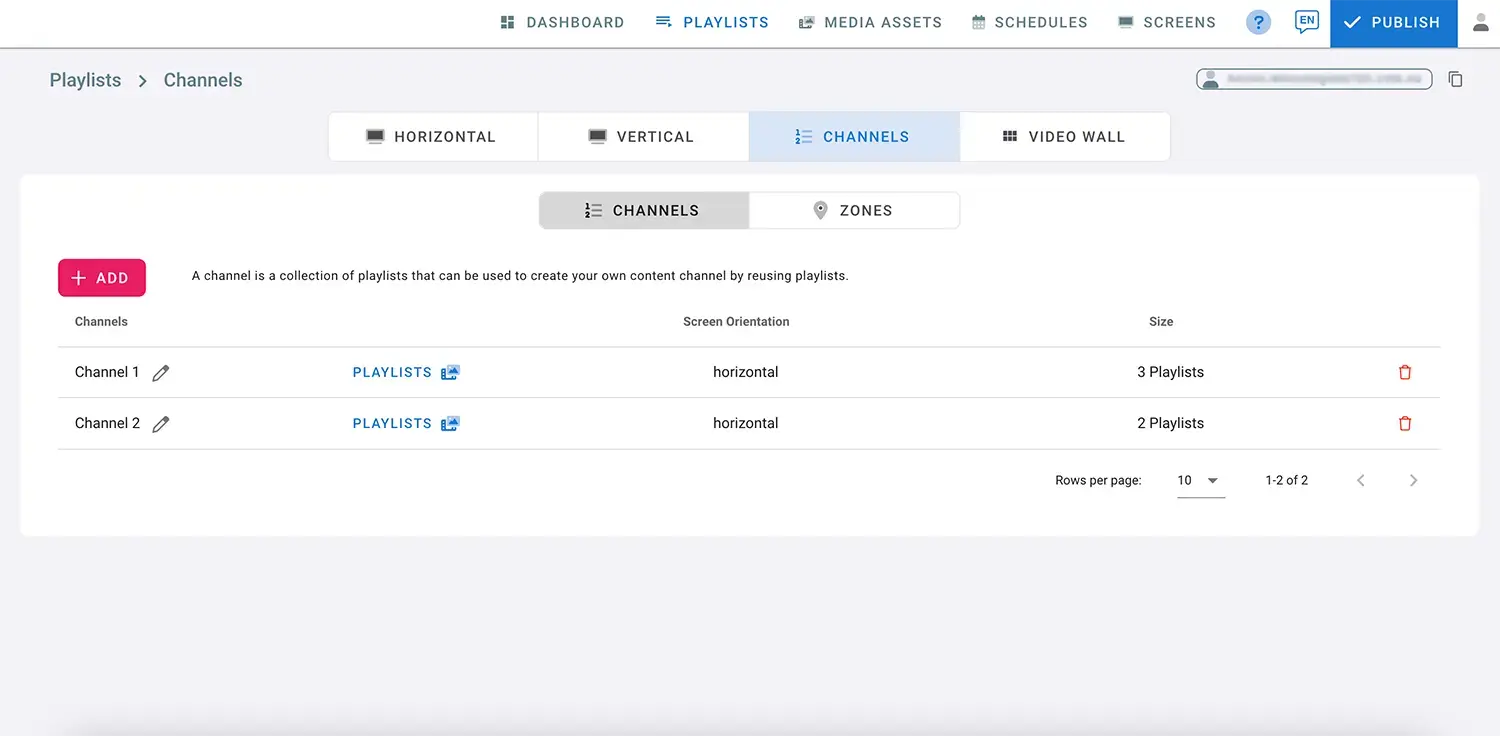1500x736 pixels.
Task: Navigate to Media Assets in top menu
Action: tap(870, 22)
